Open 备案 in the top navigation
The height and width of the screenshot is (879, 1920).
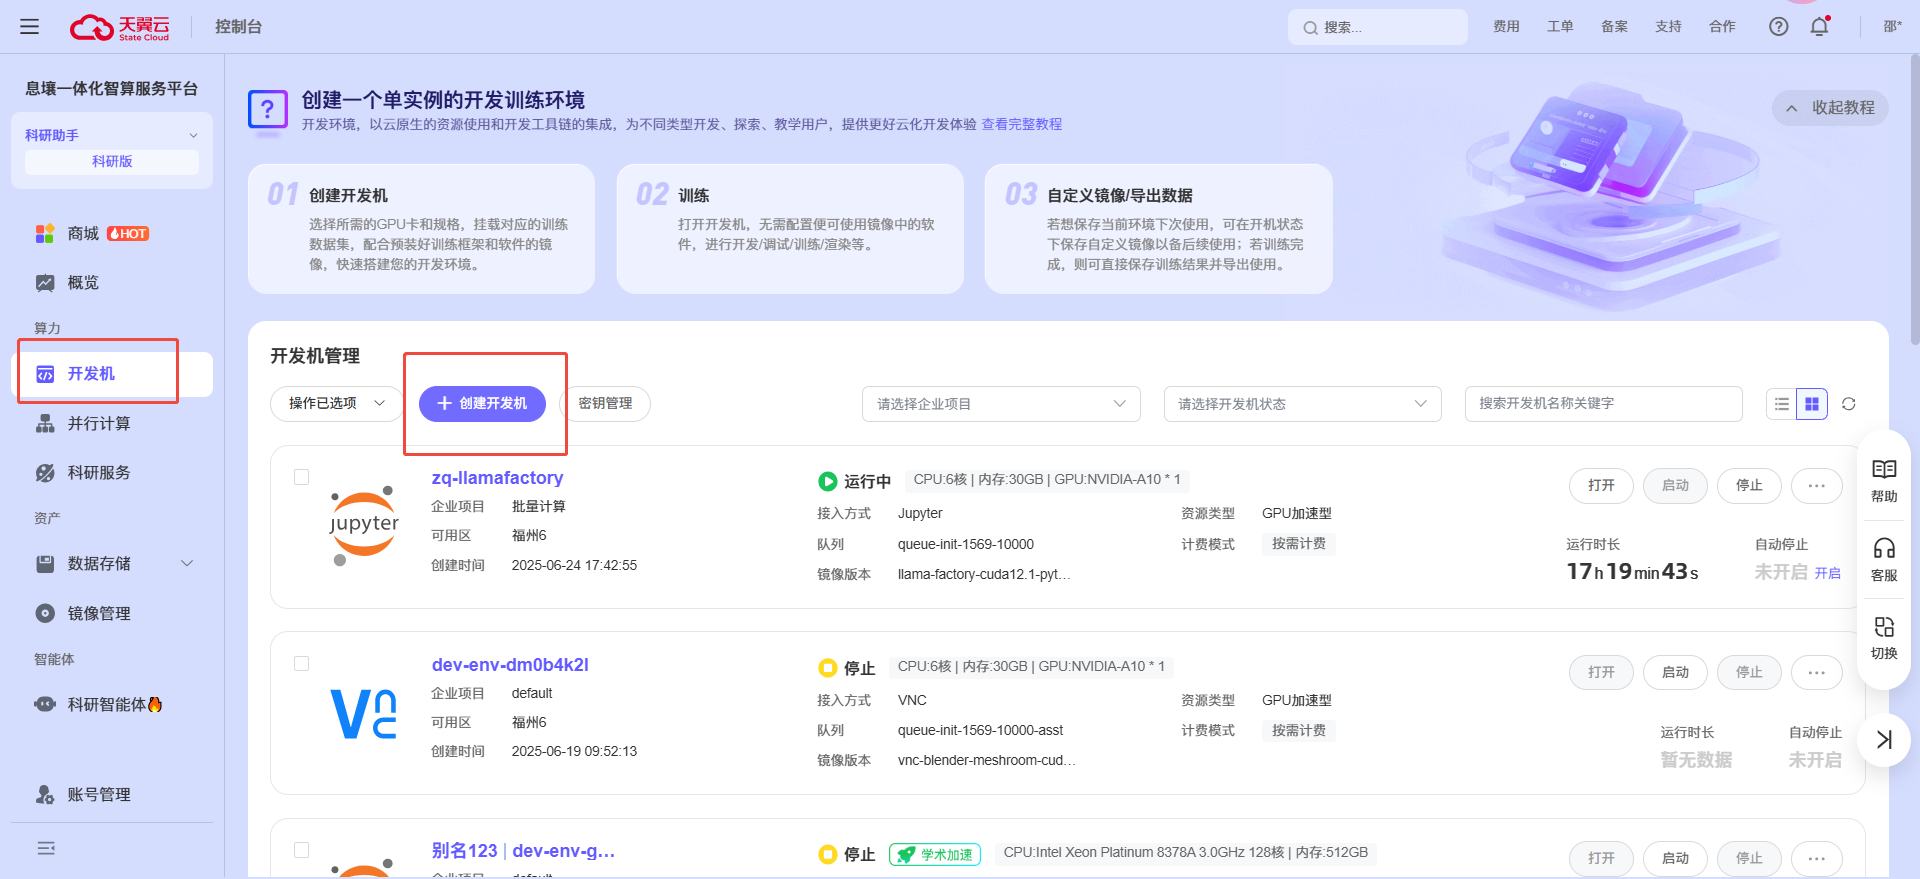tap(1614, 27)
